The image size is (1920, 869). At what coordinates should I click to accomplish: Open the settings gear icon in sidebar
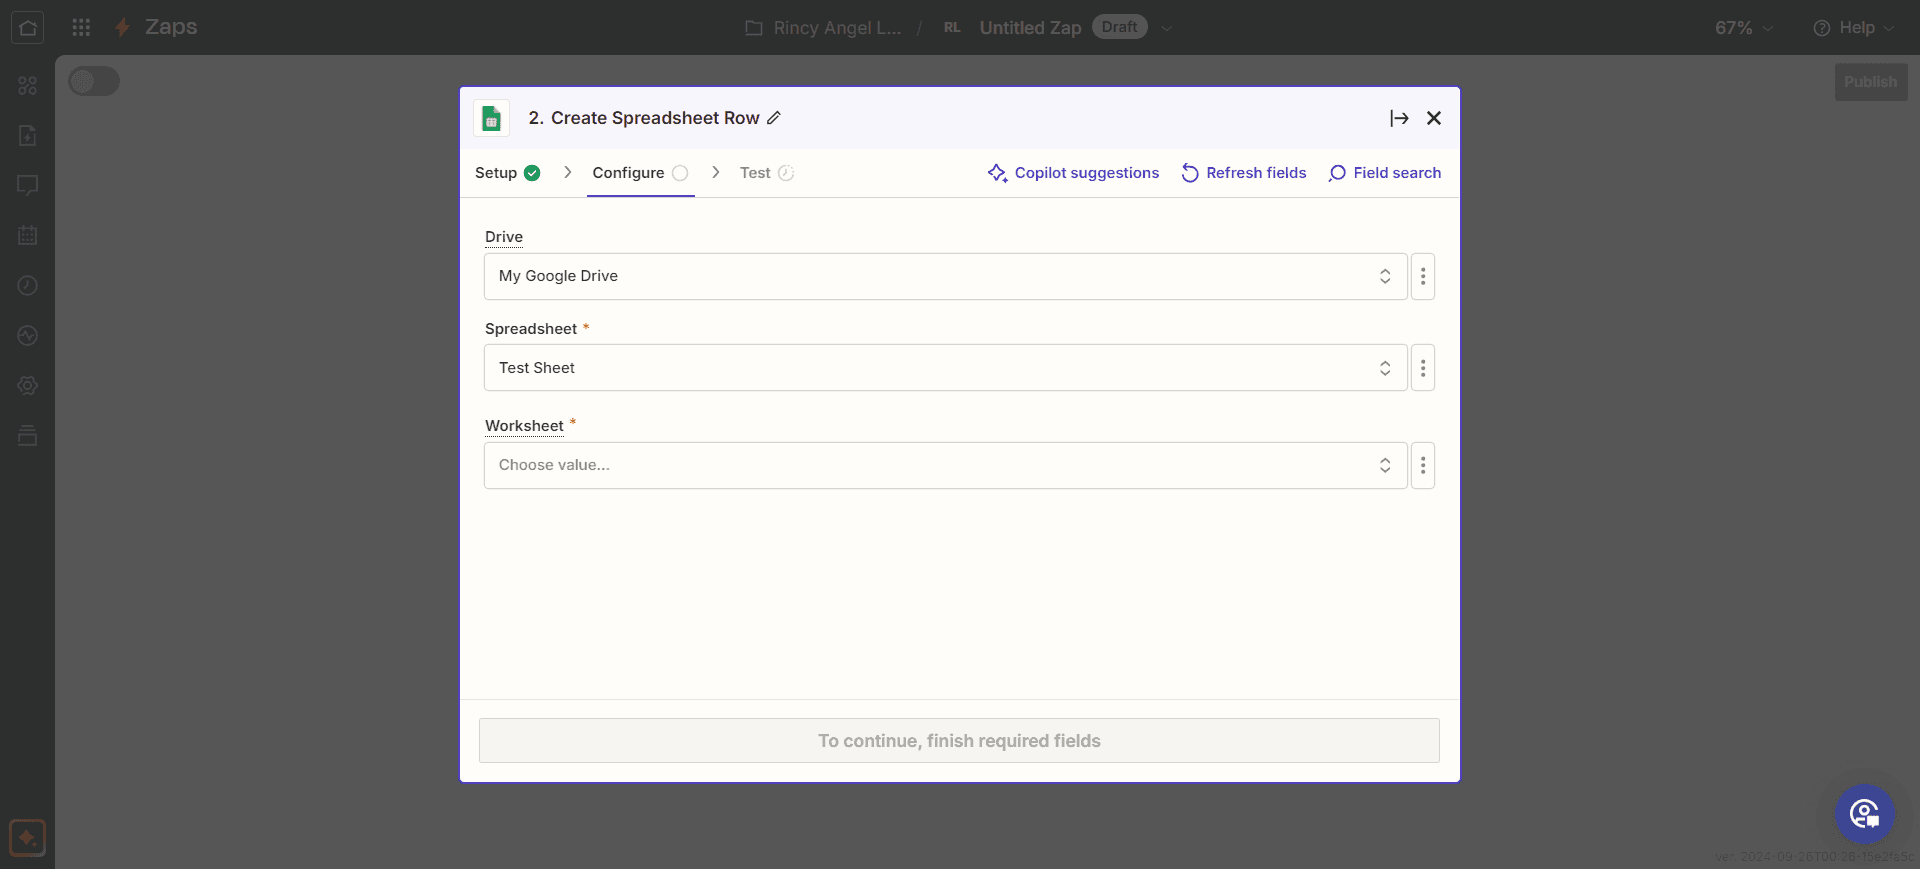(27, 386)
